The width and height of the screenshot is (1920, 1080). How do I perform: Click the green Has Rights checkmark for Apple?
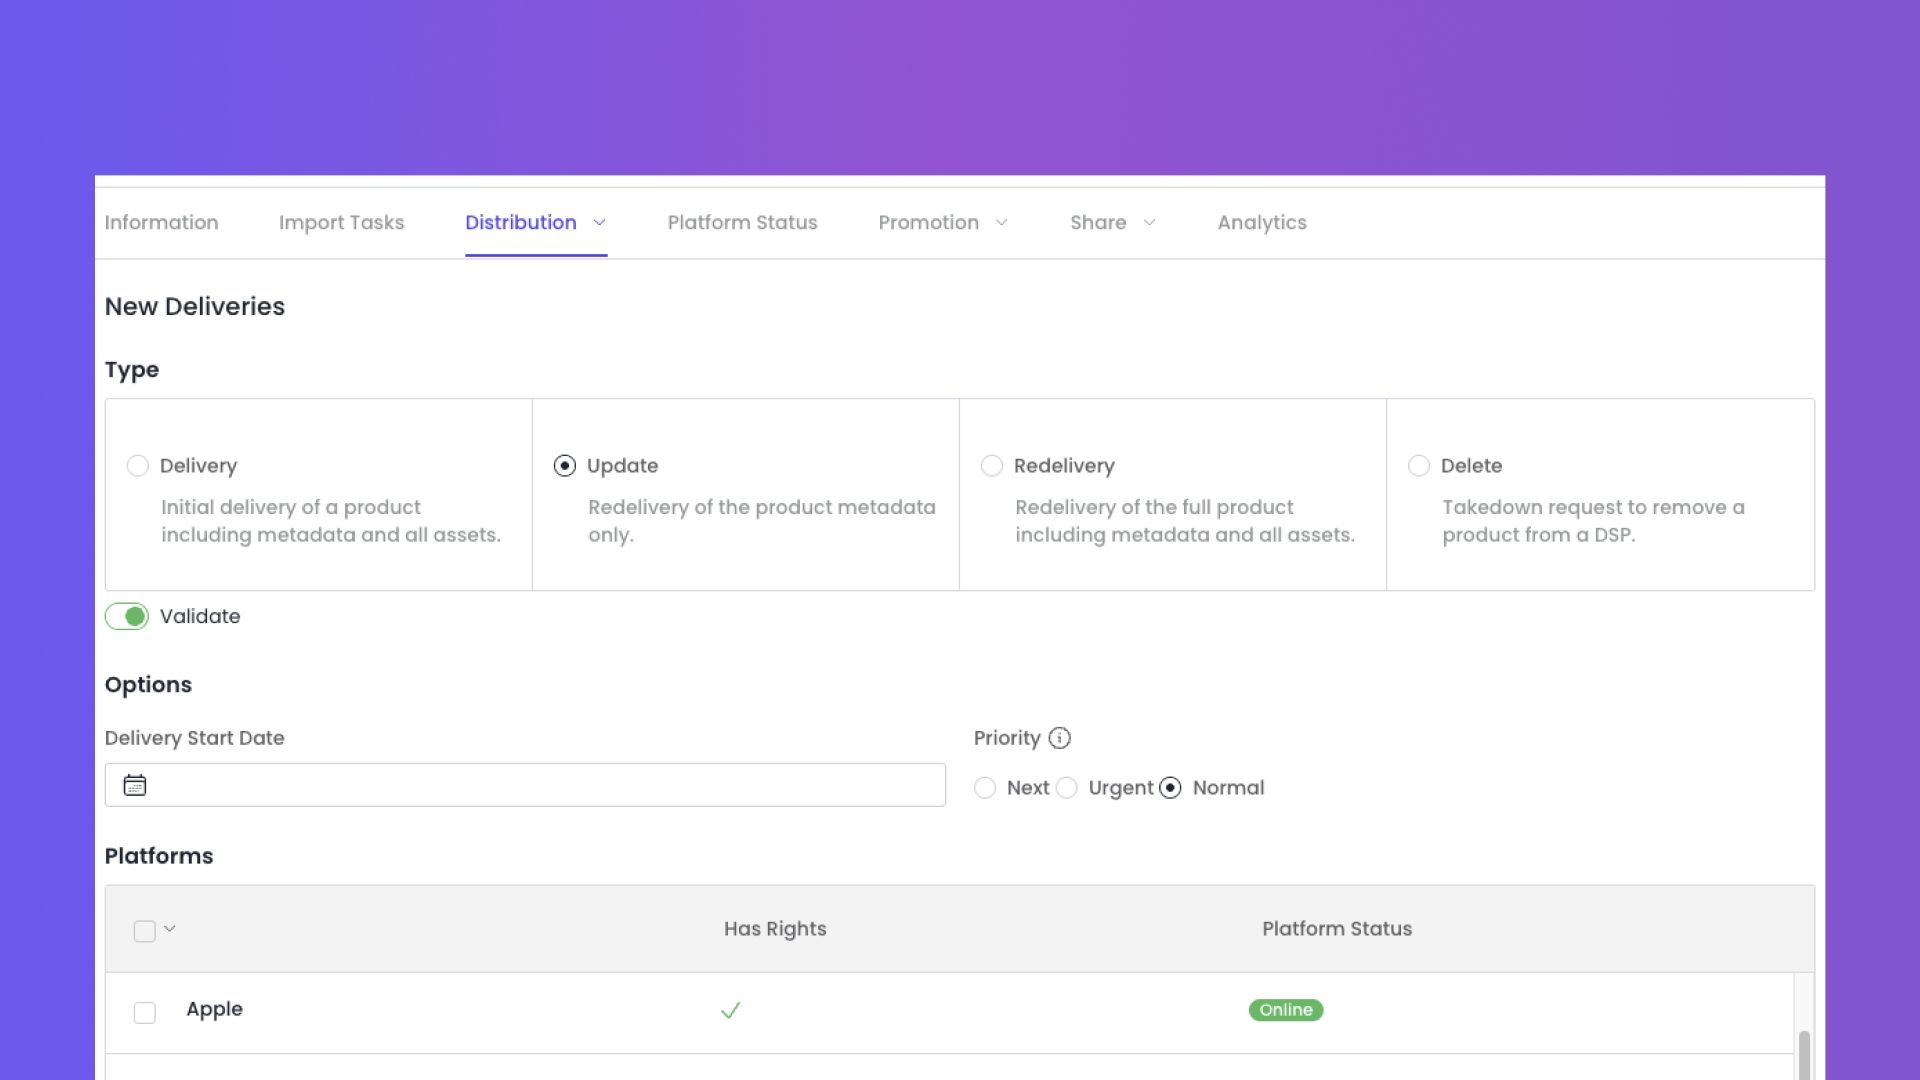coord(731,1010)
